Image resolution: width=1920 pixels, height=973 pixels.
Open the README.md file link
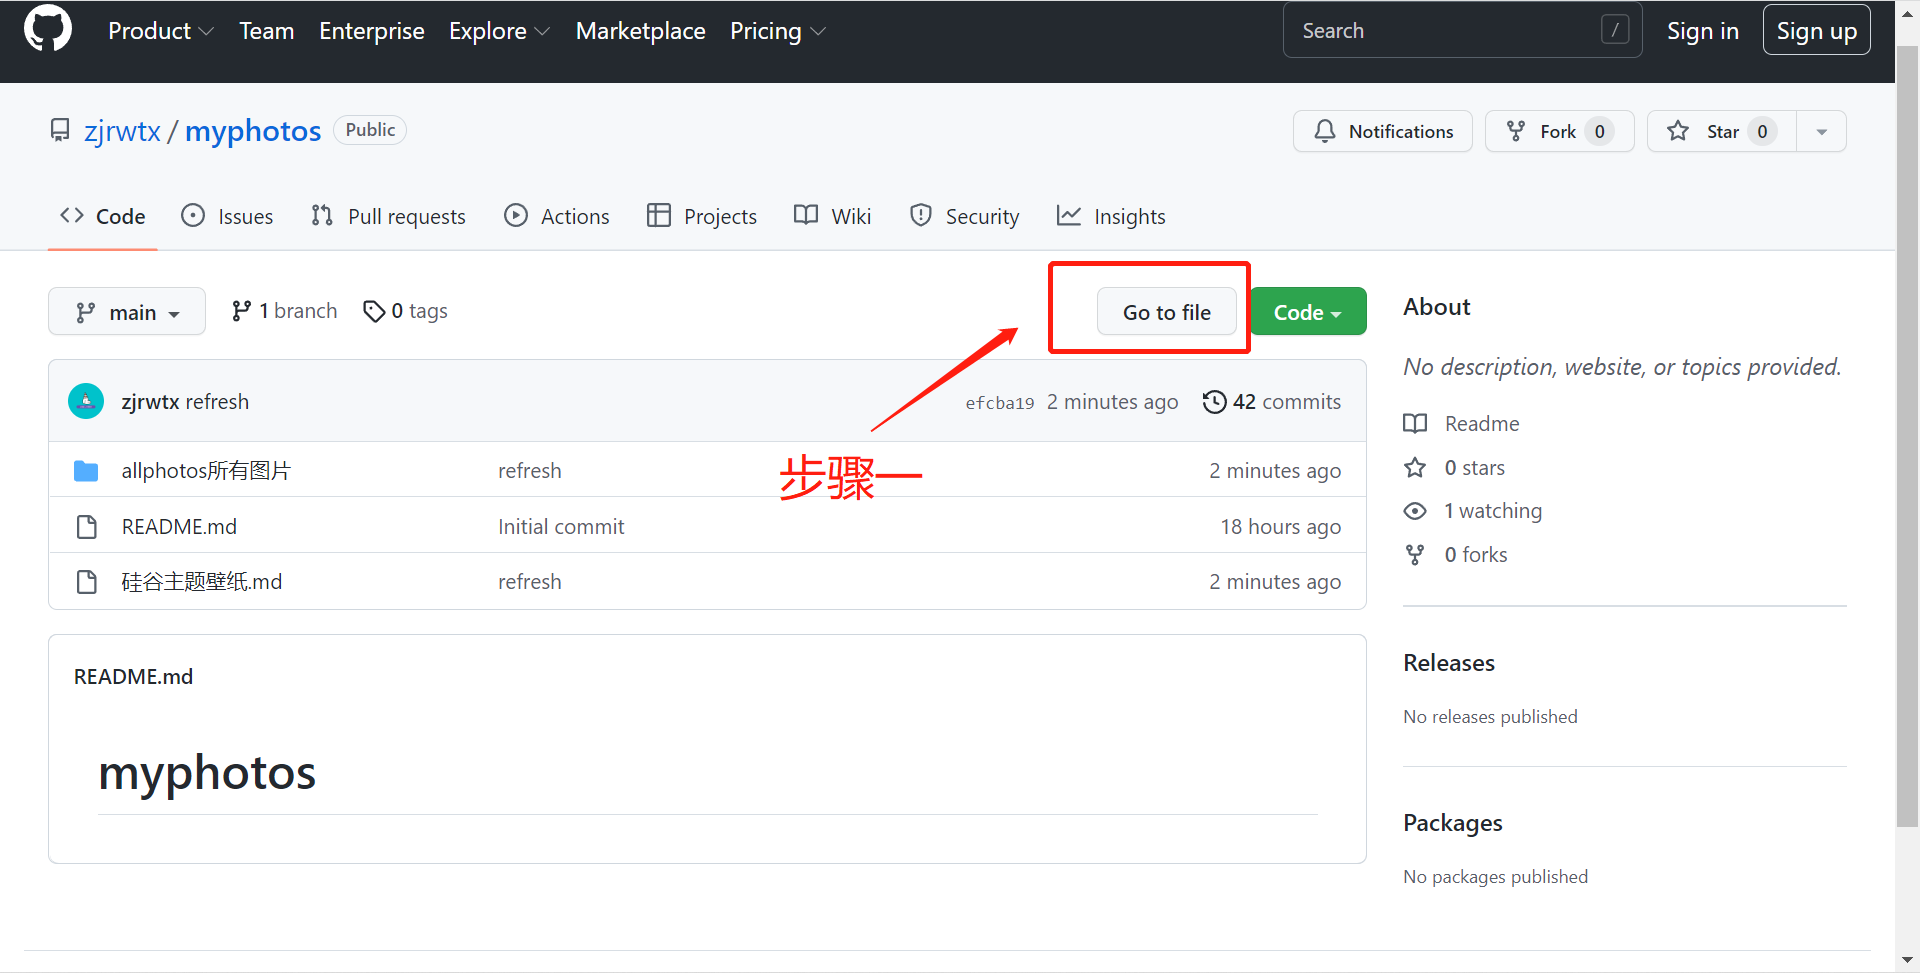[x=179, y=527]
